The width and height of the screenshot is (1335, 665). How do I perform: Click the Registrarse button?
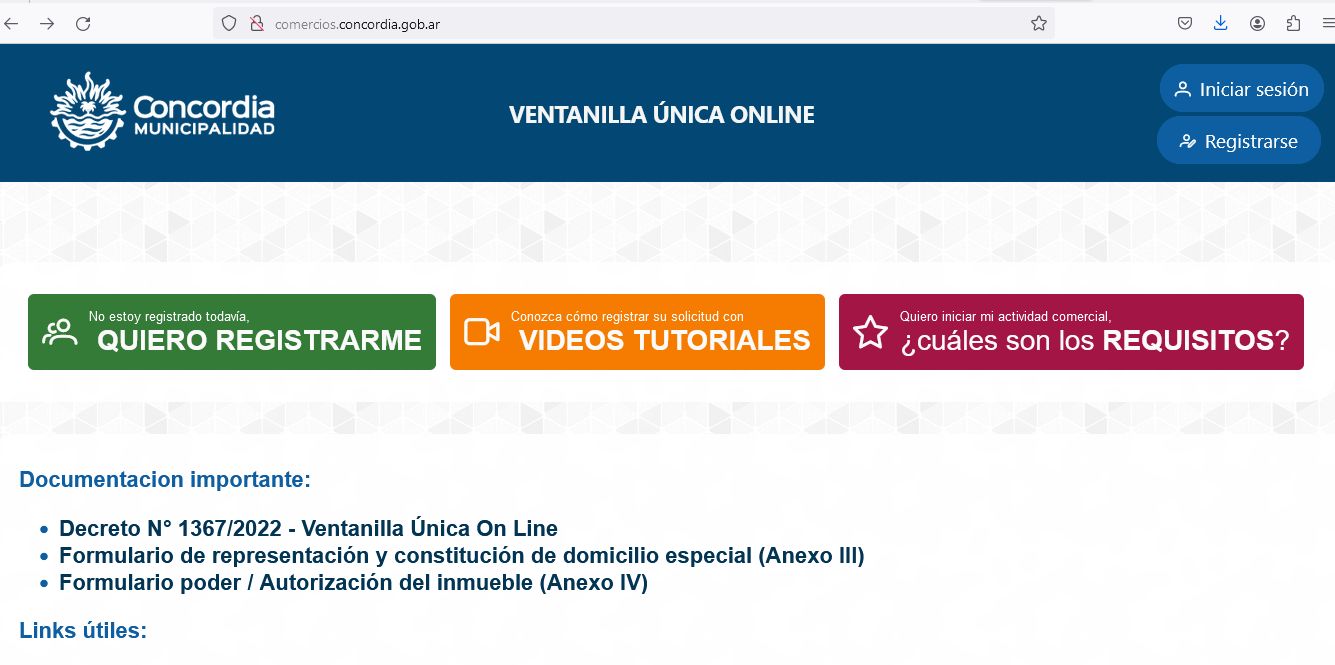[1238, 141]
